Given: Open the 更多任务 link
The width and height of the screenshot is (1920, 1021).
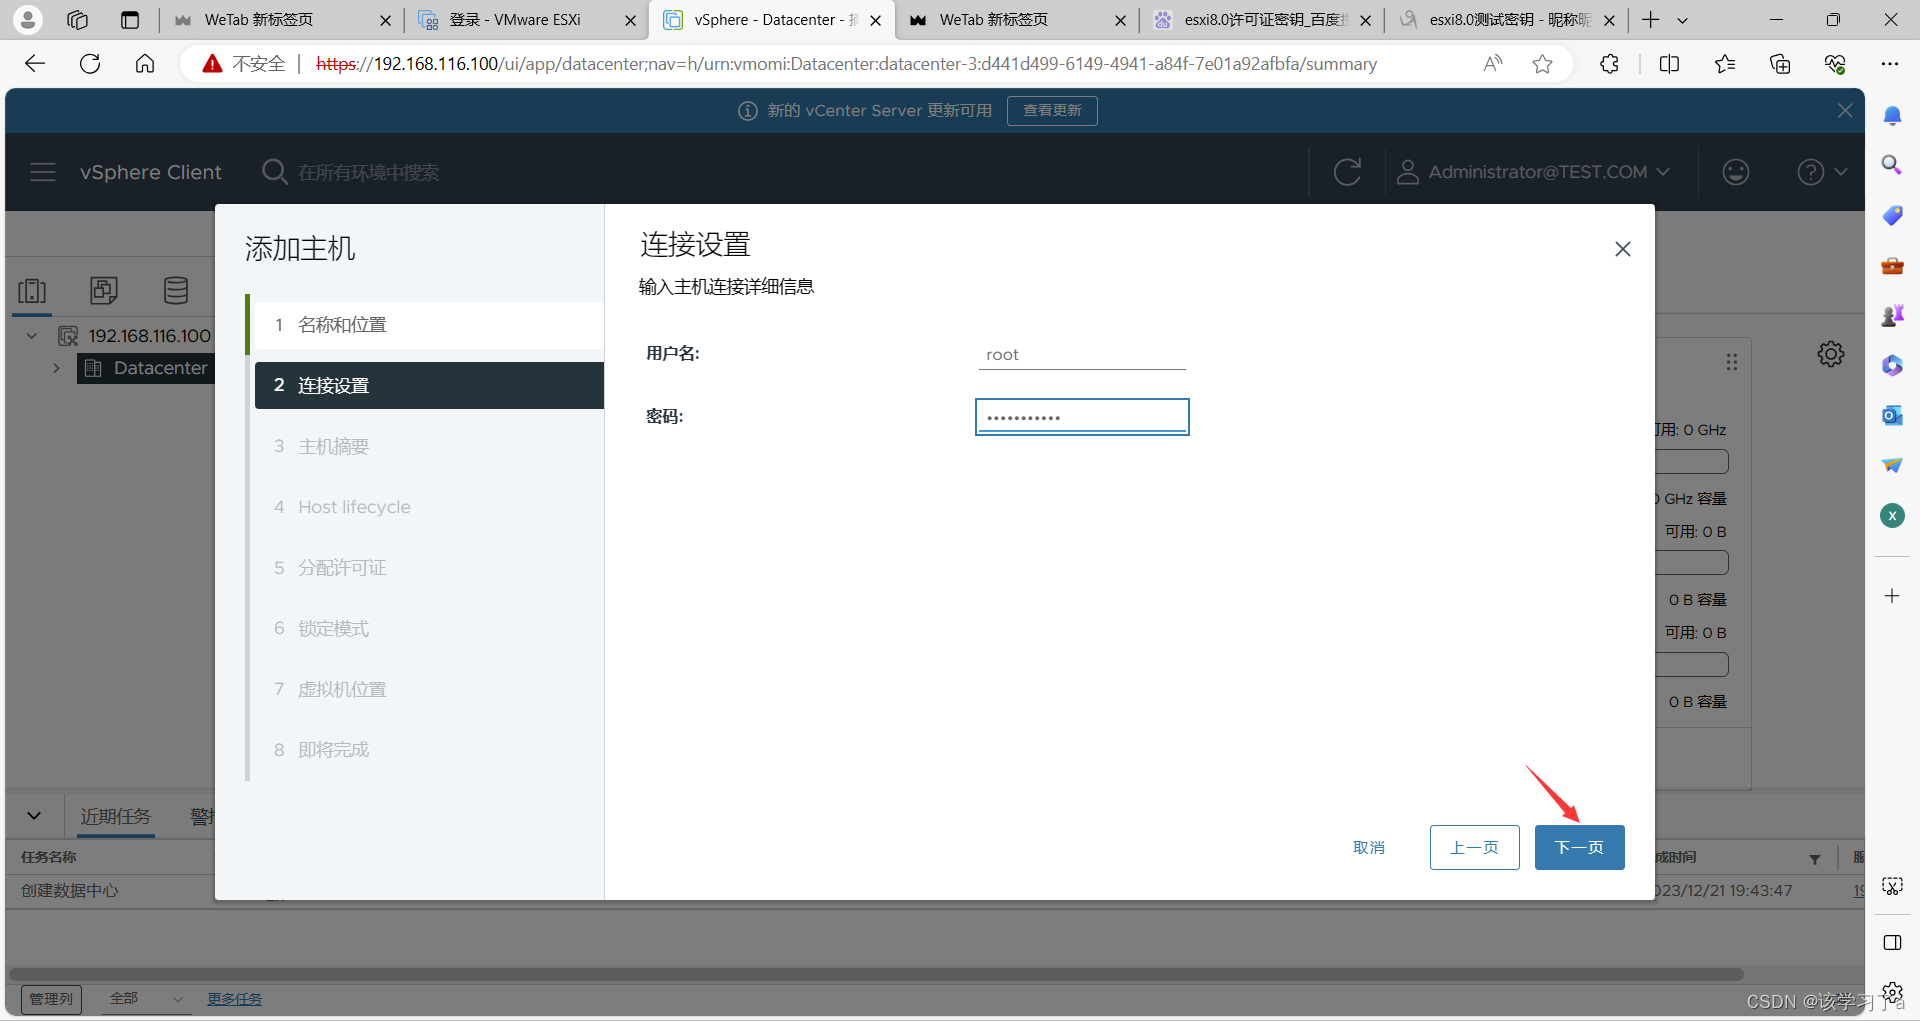Looking at the screenshot, I should click(234, 999).
